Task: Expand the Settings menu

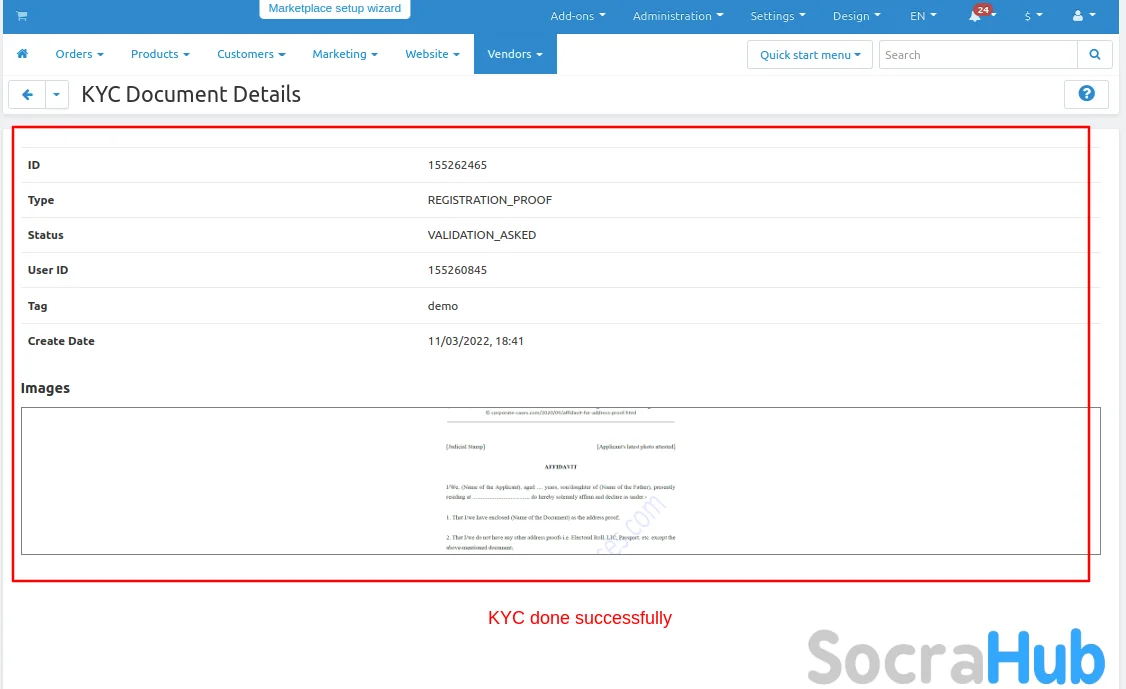Action: pyautogui.click(x=777, y=16)
